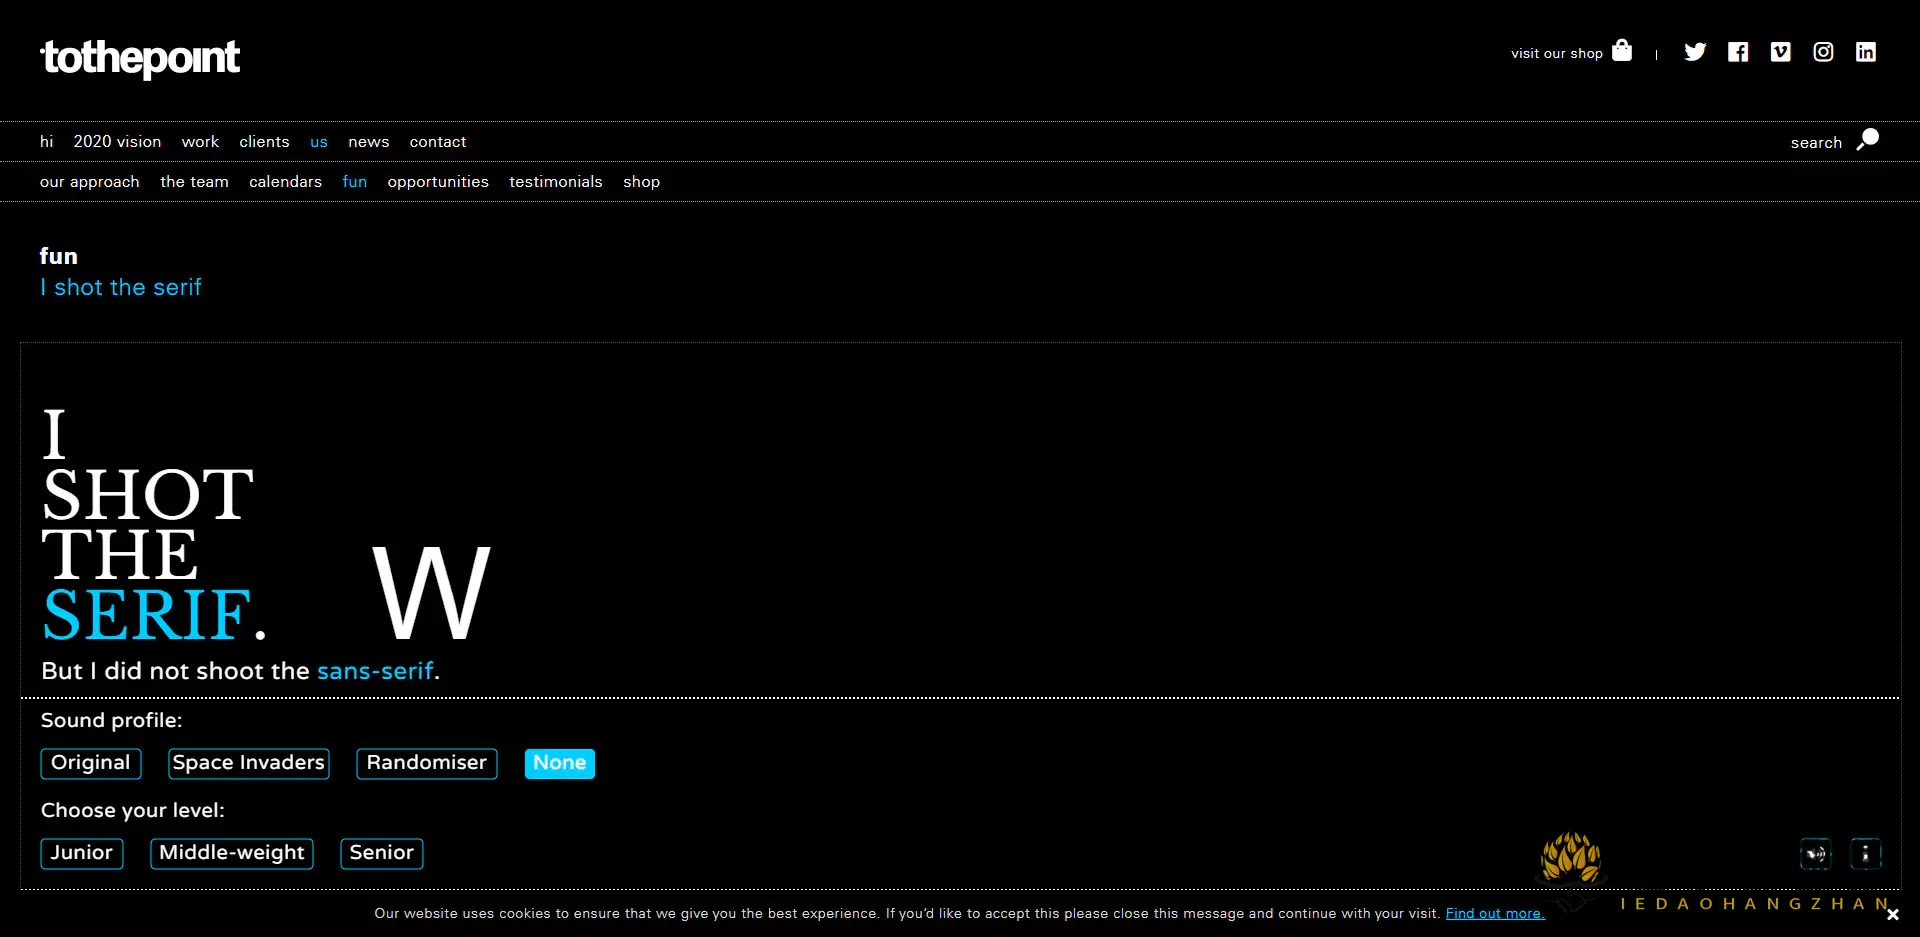
Task: Follow the cookie 'Find out more' link
Action: coord(1494,913)
